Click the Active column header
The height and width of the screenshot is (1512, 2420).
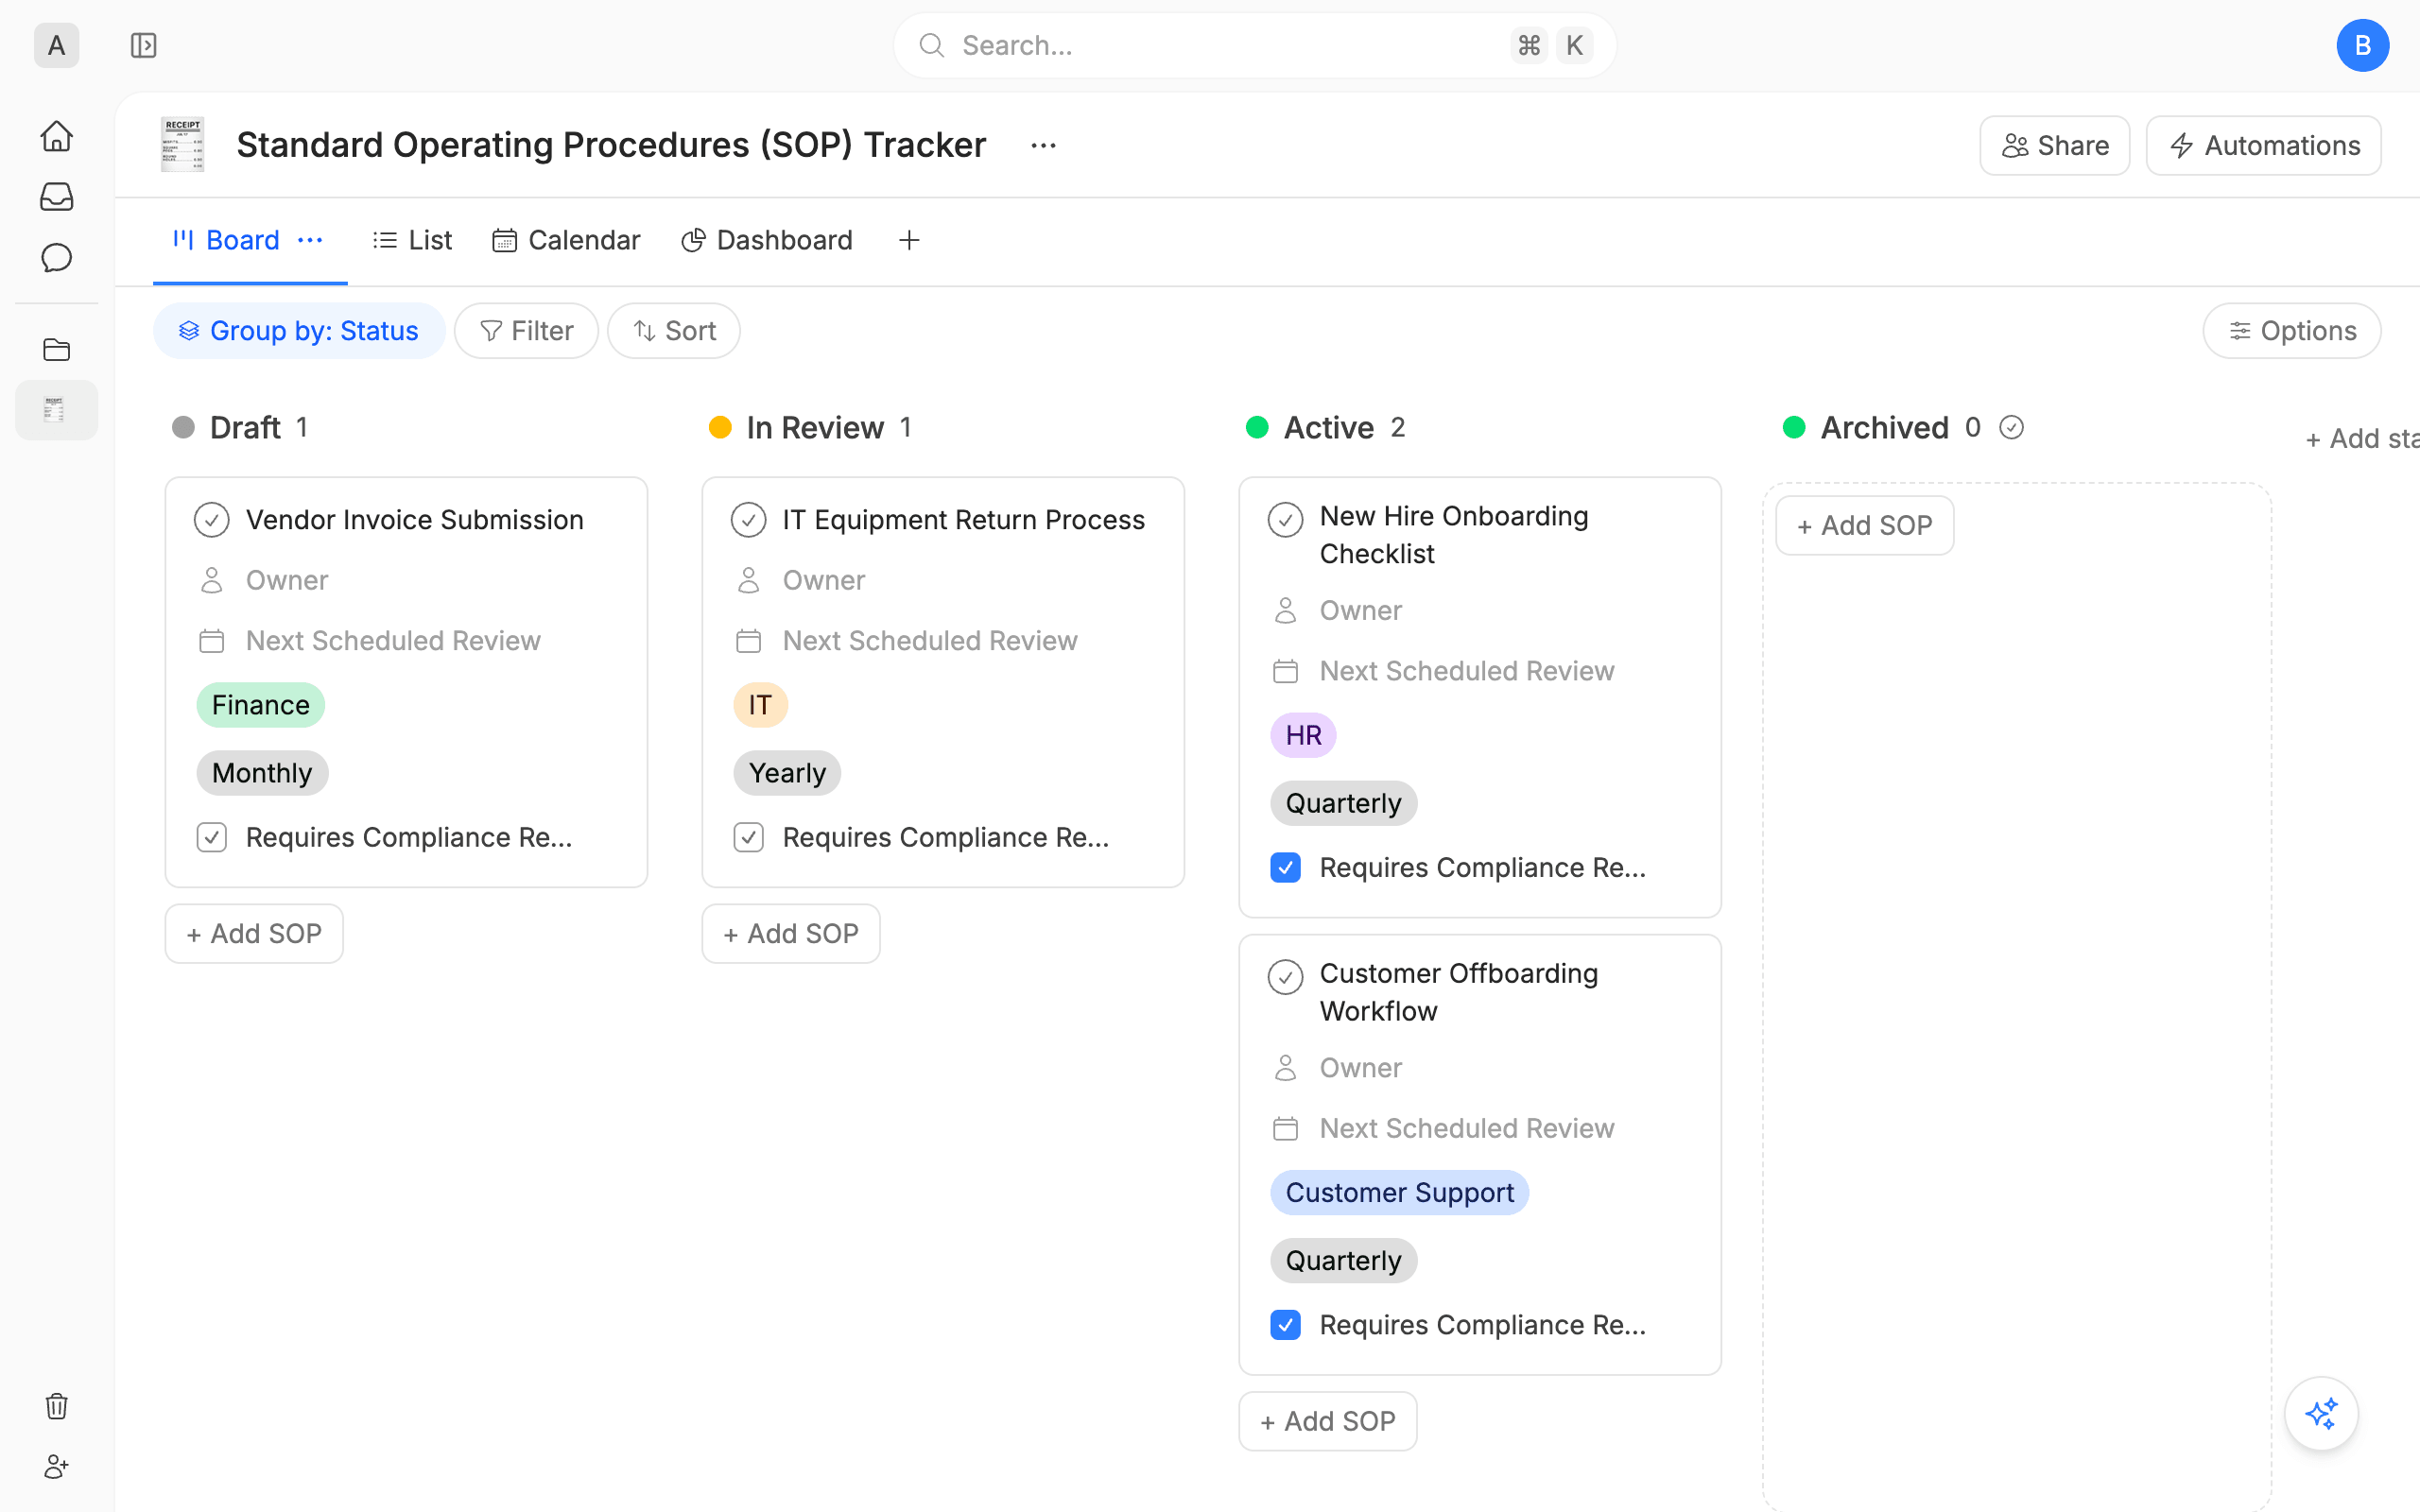(x=1328, y=428)
